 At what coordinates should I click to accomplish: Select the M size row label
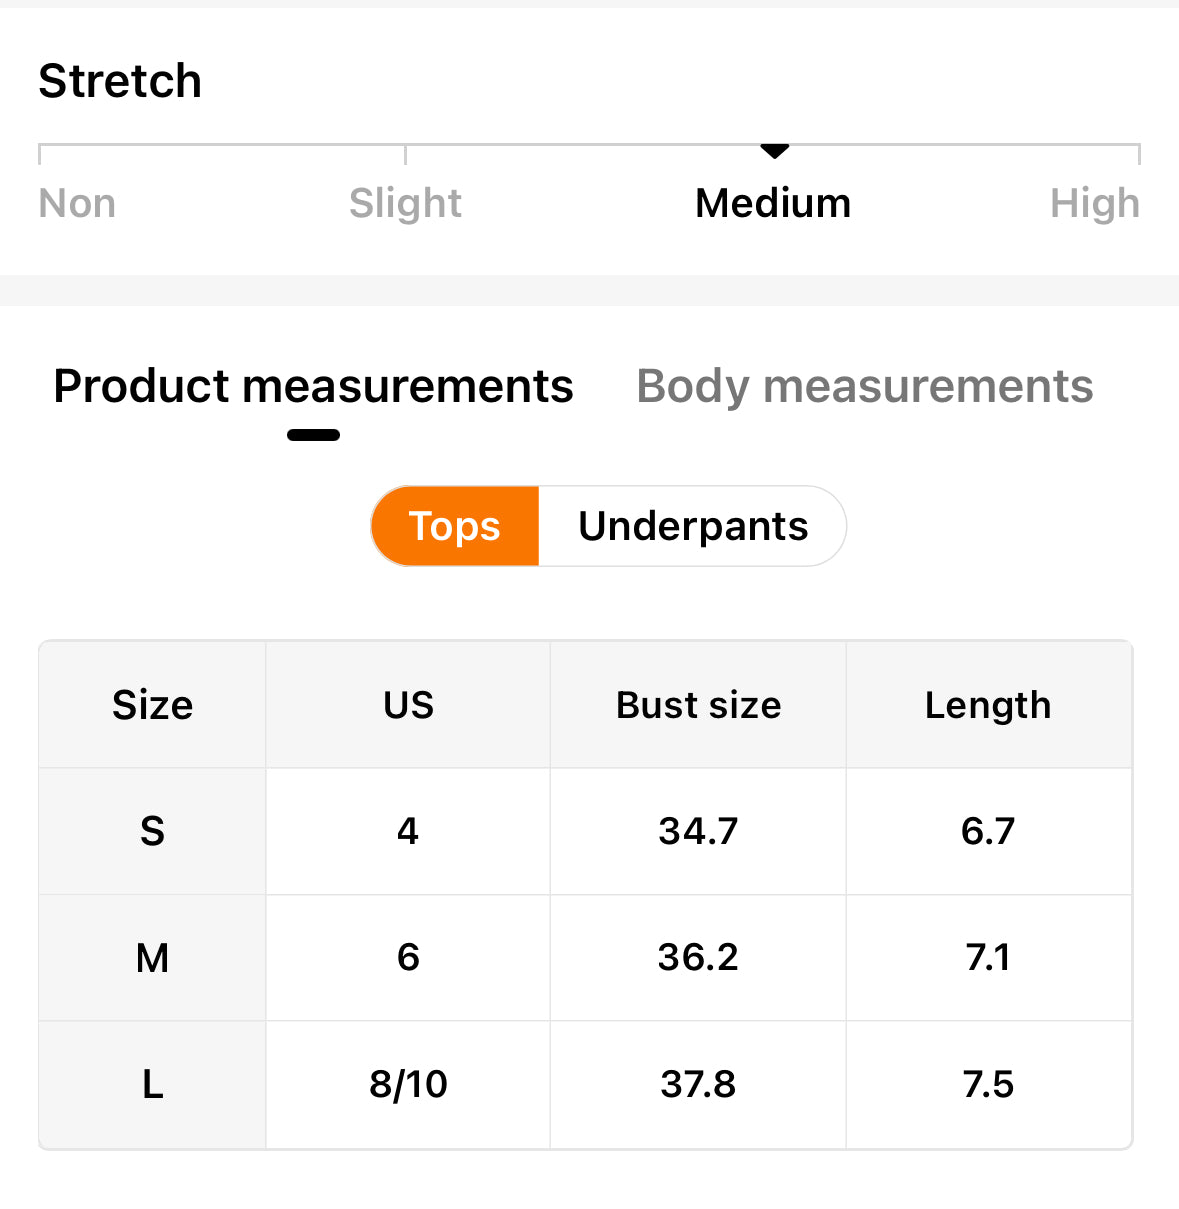pyautogui.click(x=152, y=958)
